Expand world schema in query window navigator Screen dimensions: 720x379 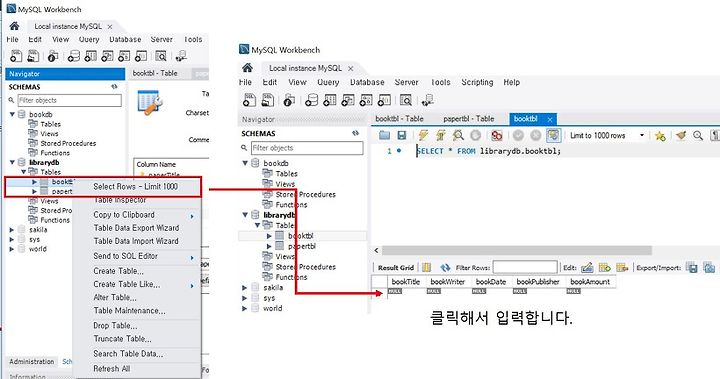click(245, 308)
